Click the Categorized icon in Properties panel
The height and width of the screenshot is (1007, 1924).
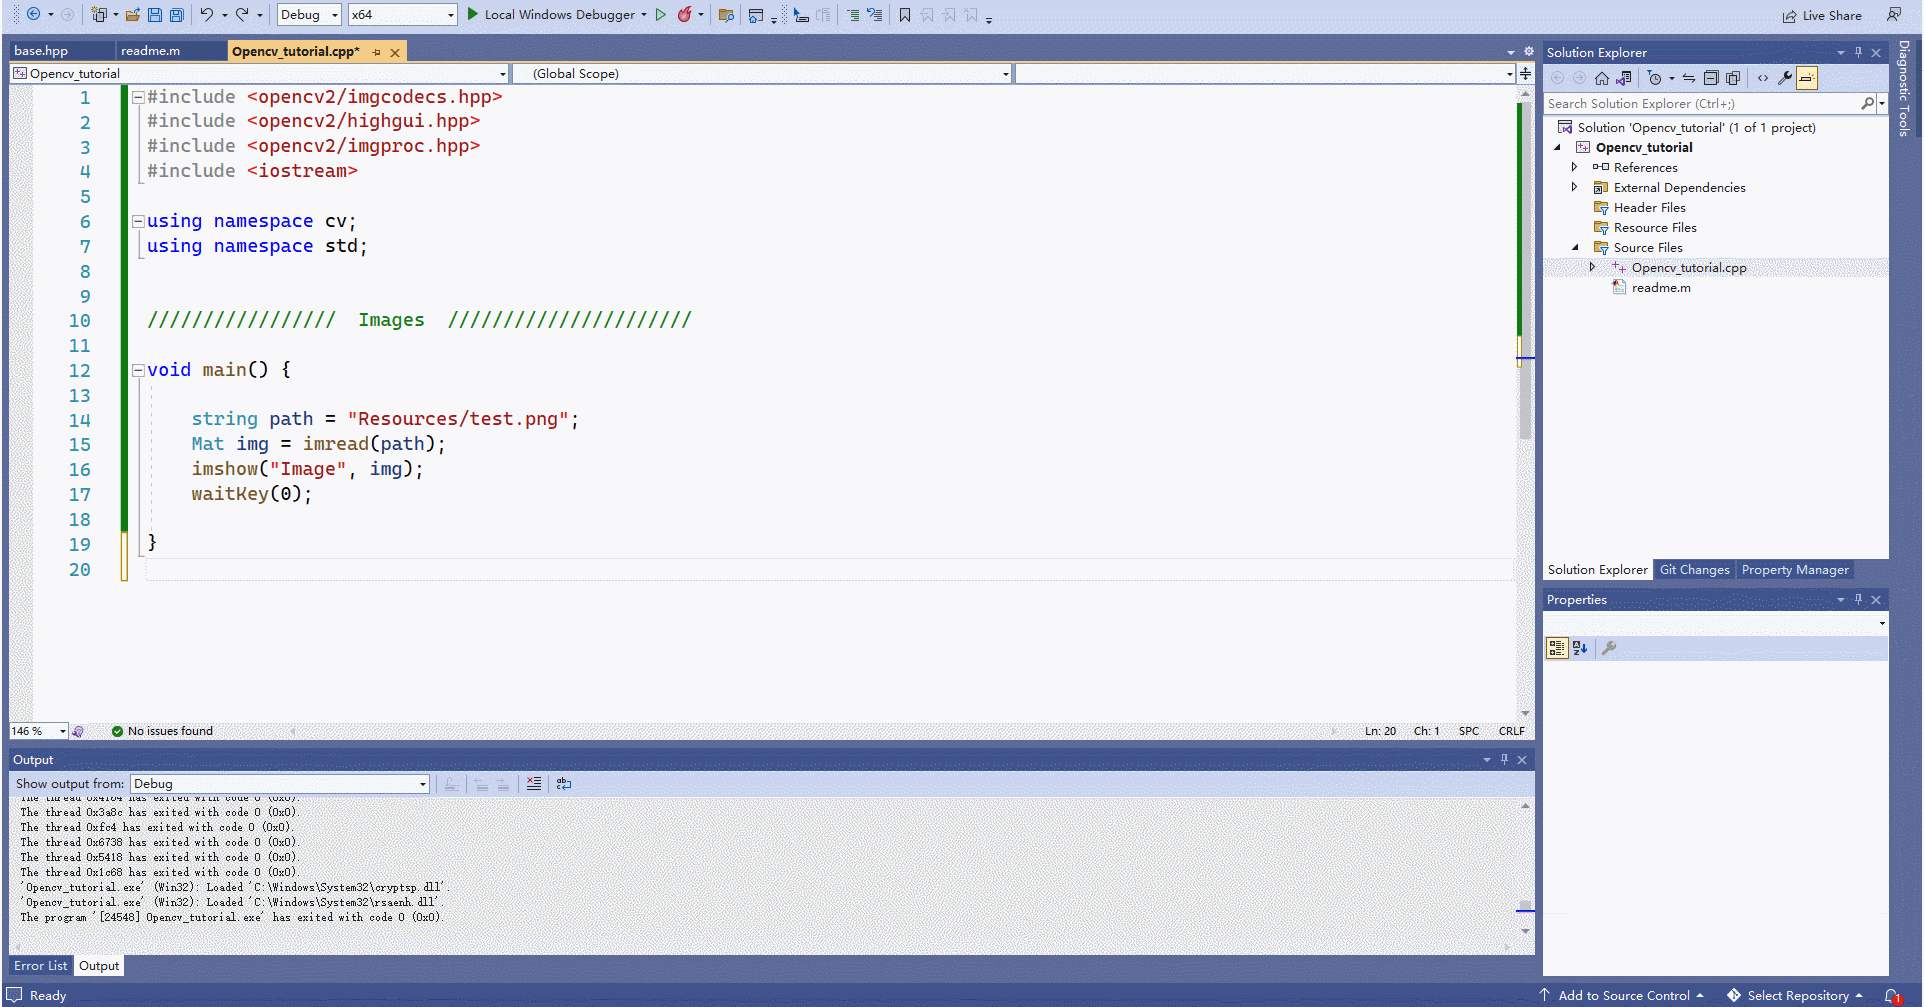pos(1557,648)
